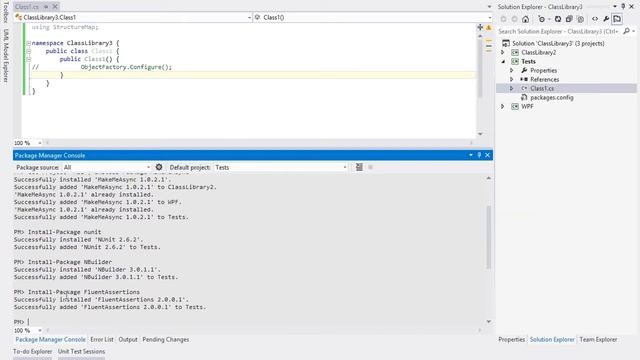Open Package Manager settings gear icon

coord(159,167)
